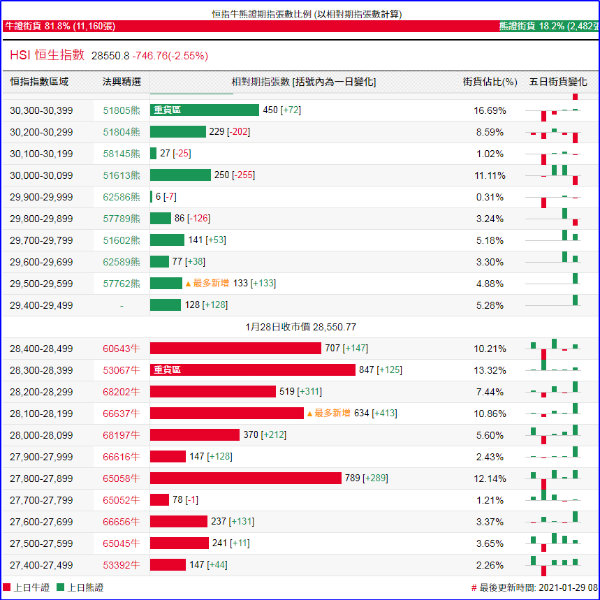Open five-day sparkline for 27,800-27,899 row
The image size is (600, 600).
pos(553,478)
